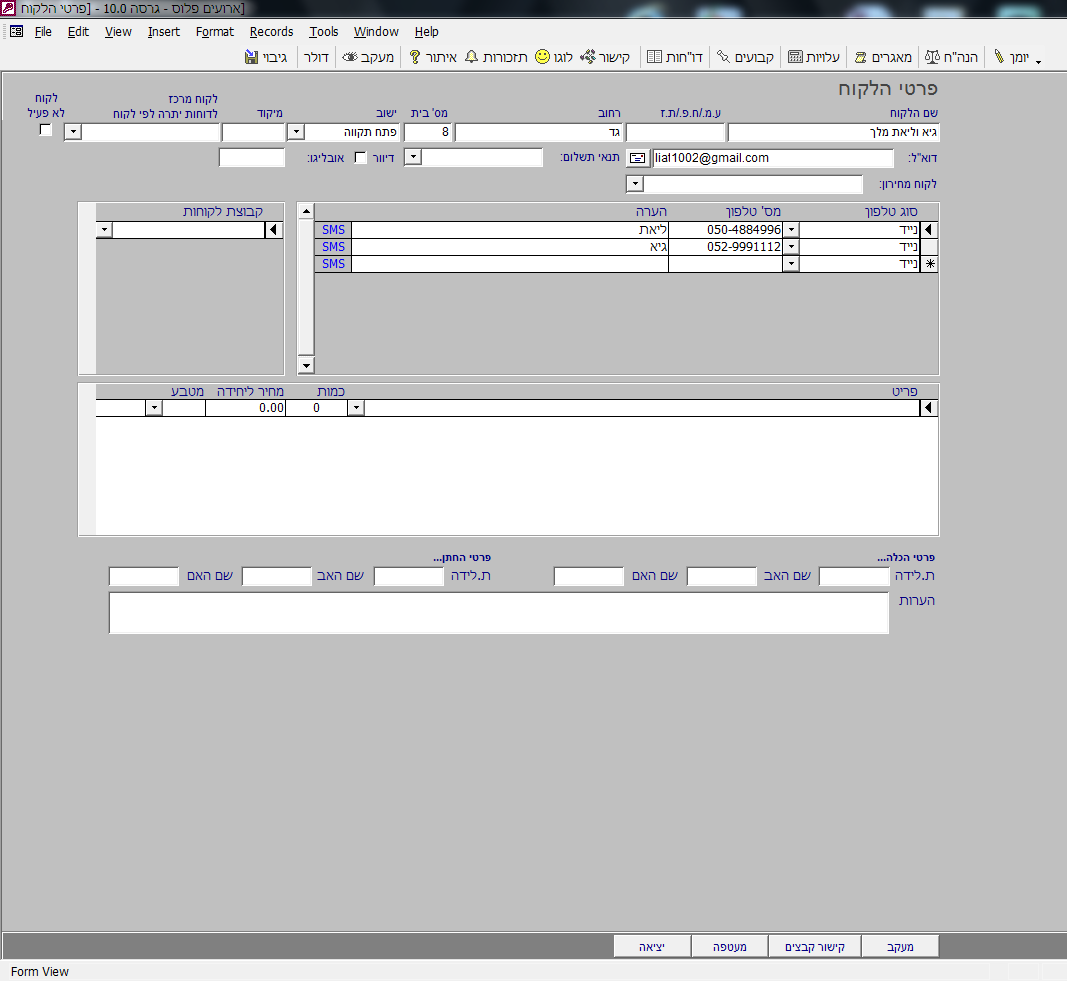This screenshot has height=981, width=1067.
Task: Click the מס' בית house number field
Action: tap(428, 132)
